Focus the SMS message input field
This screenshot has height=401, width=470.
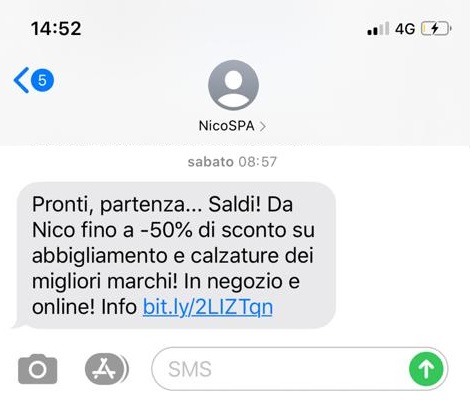[x=300, y=369]
